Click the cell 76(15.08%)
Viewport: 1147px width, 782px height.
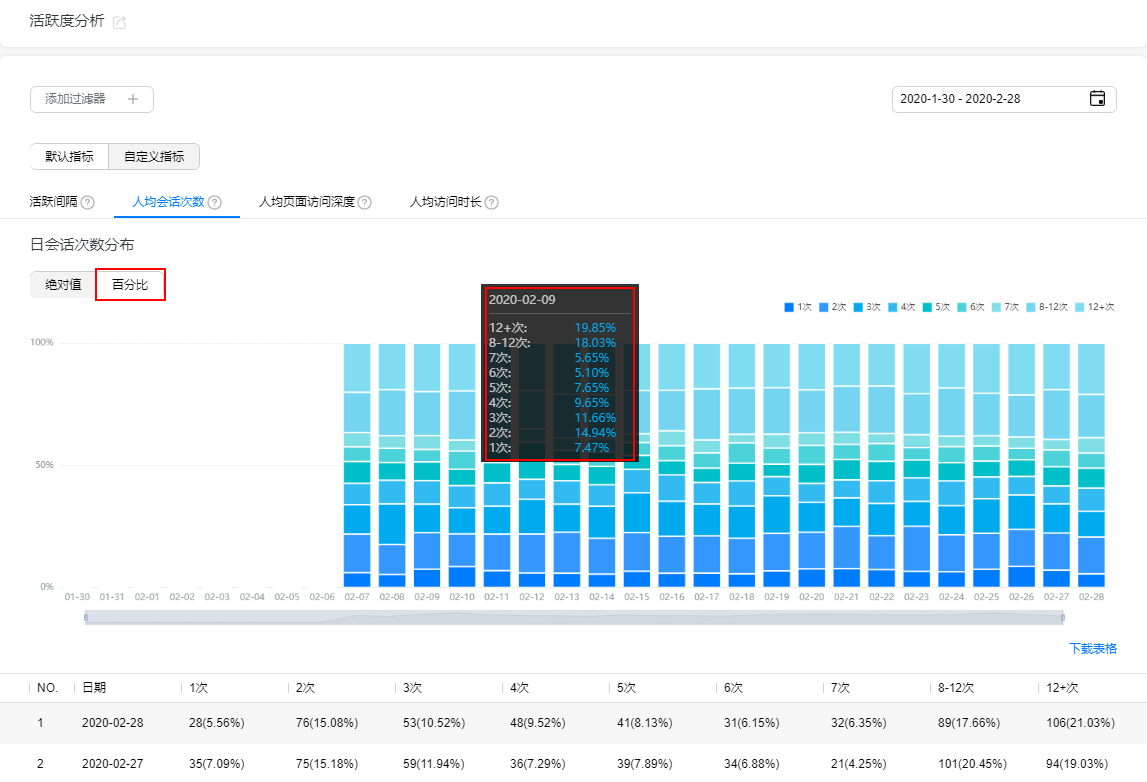click(x=327, y=723)
